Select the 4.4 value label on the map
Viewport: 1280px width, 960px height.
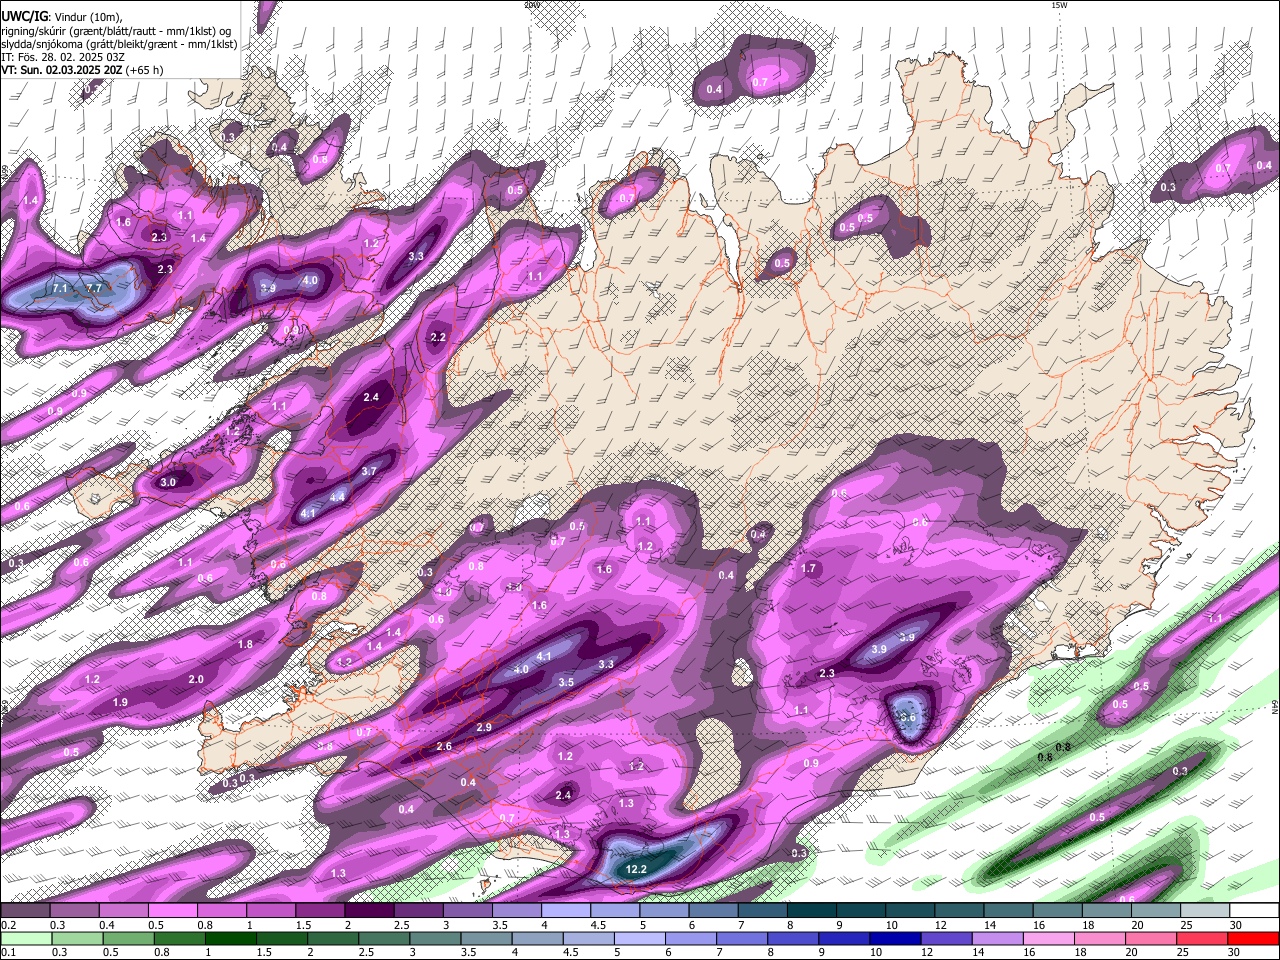(x=337, y=497)
